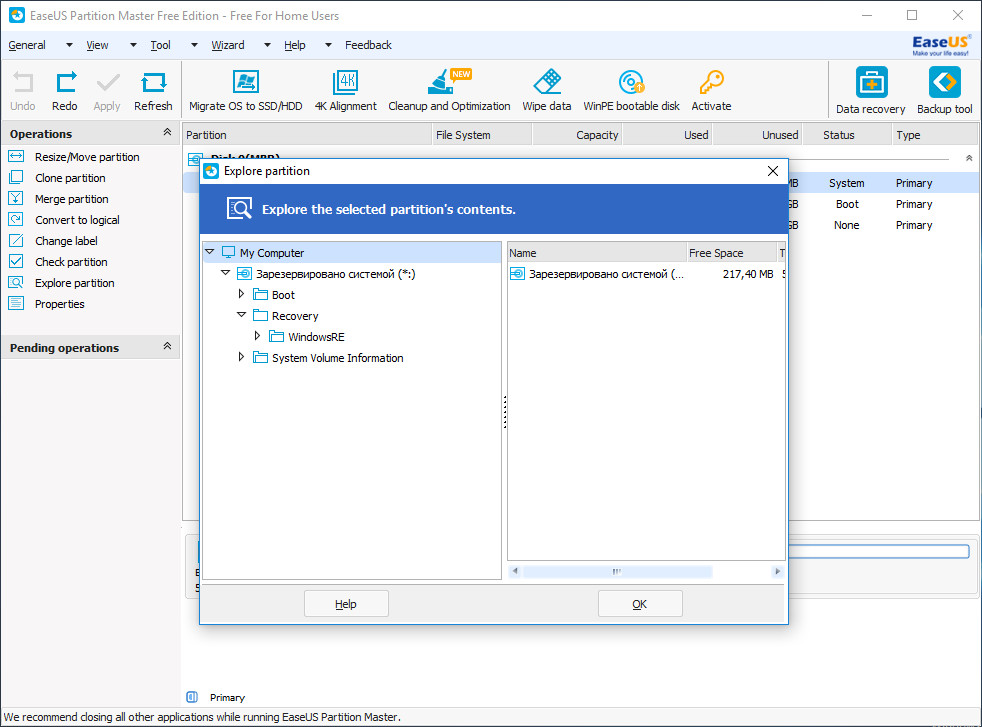Click the scrollbar left arrow in file list
The height and width of the screenshot is (727, 982).
pos(515,571)
